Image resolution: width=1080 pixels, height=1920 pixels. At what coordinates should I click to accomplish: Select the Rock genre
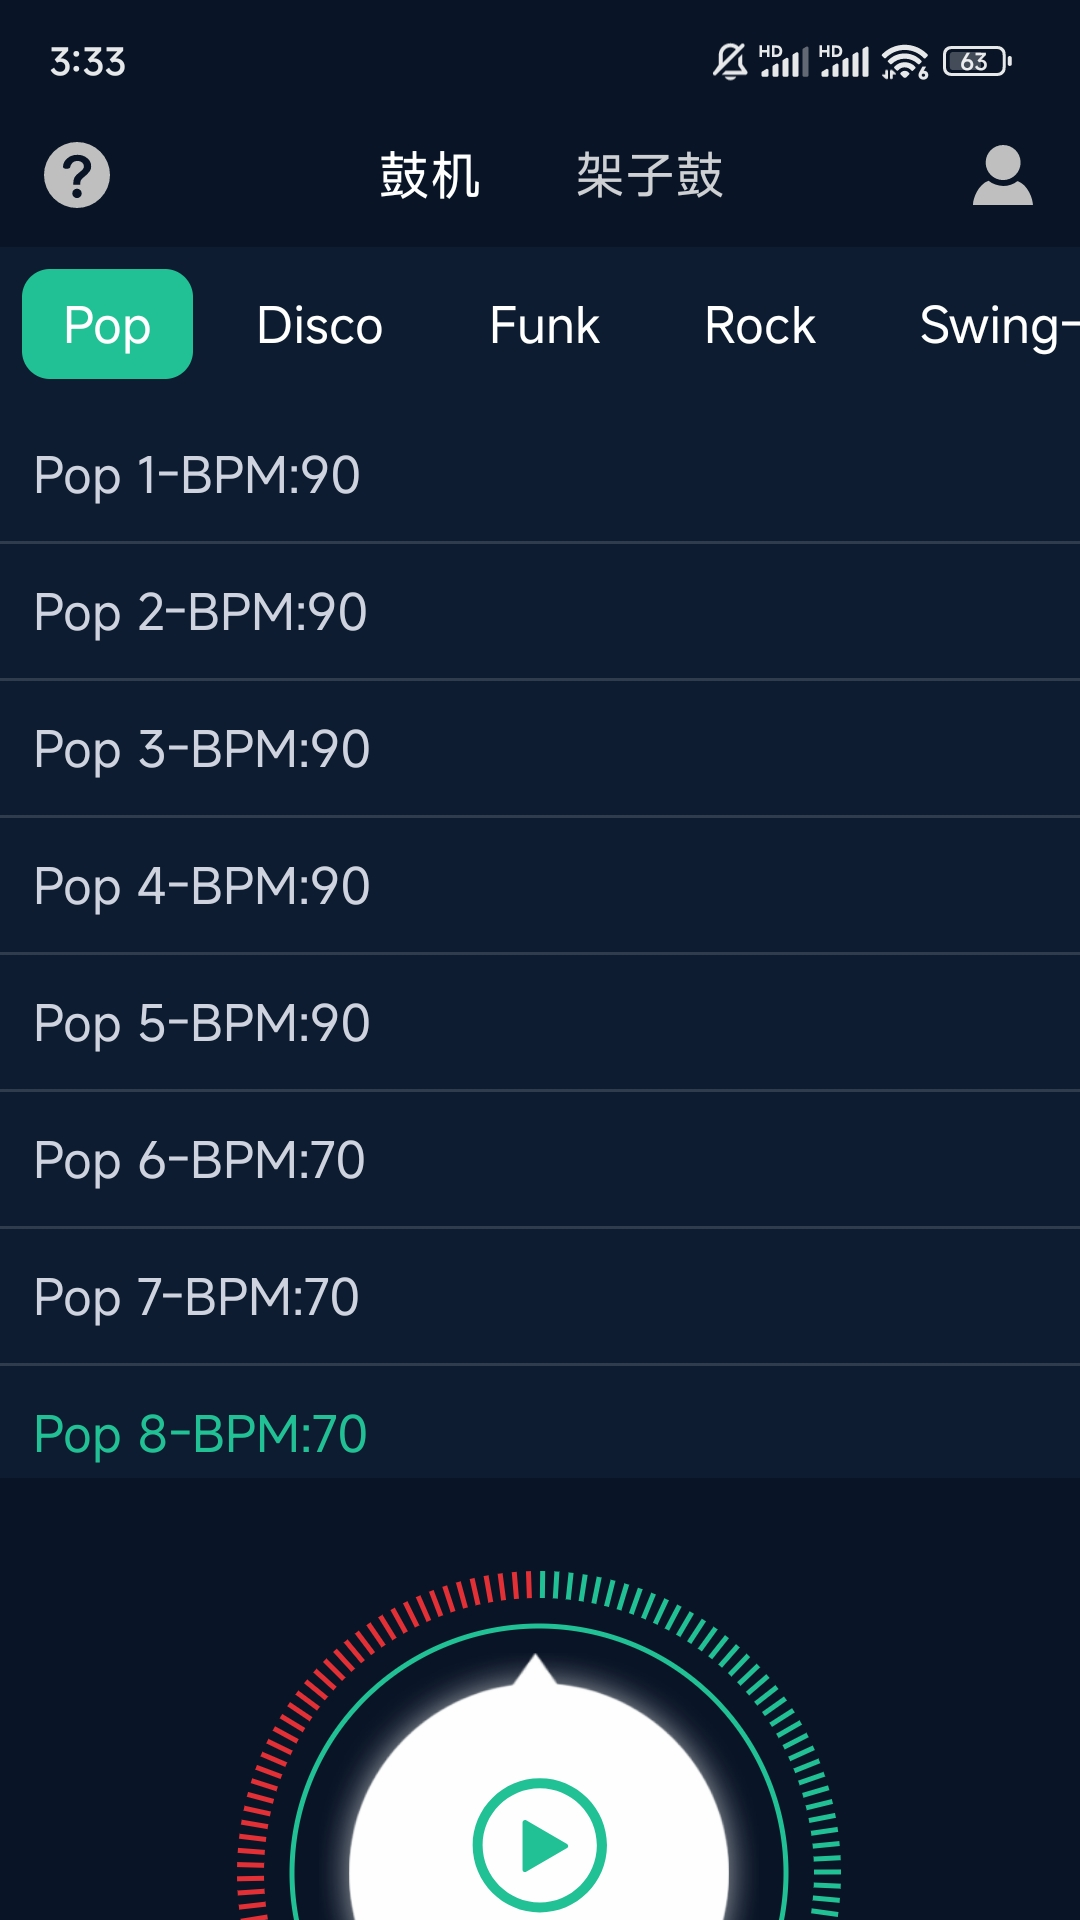760,326
